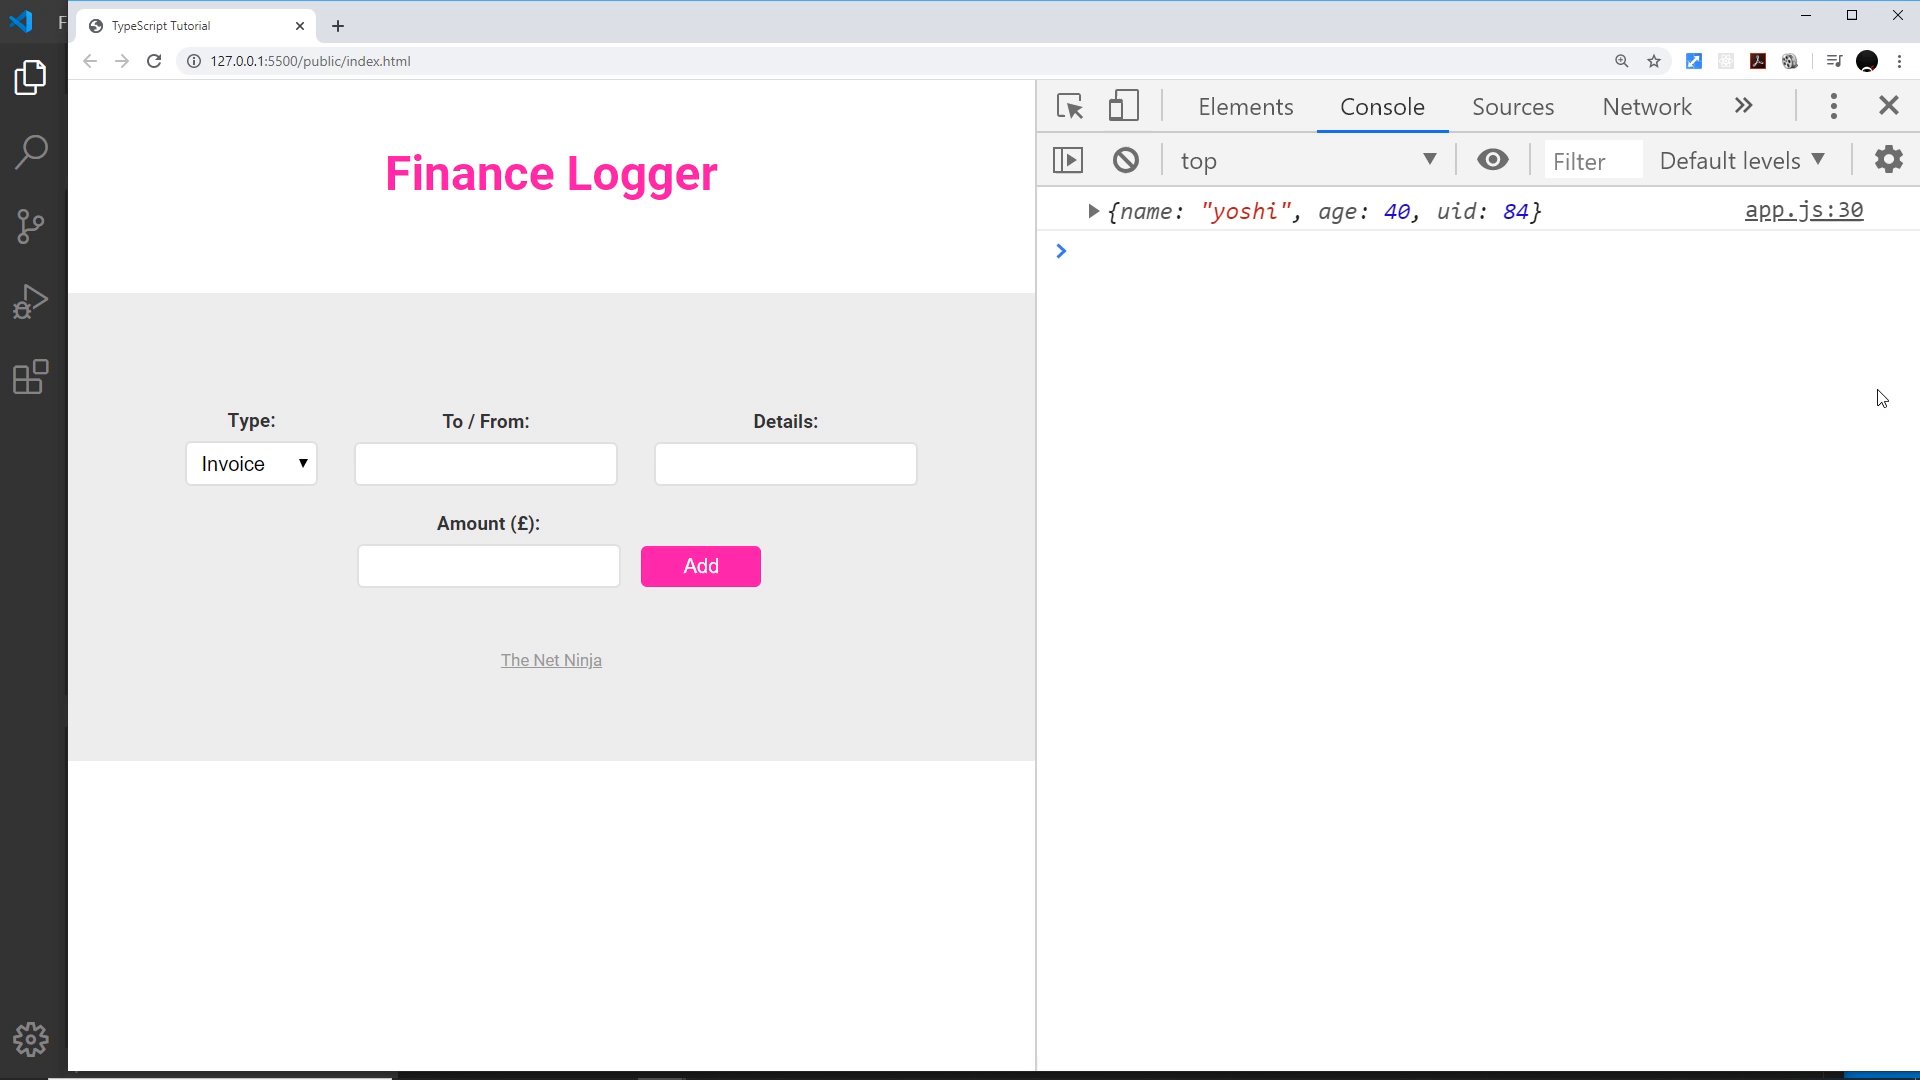The height and width of the screenshot is (1080, 1920).
Task: Click the address bar URL
Action: pyautogui.click(x=310, y=61)
